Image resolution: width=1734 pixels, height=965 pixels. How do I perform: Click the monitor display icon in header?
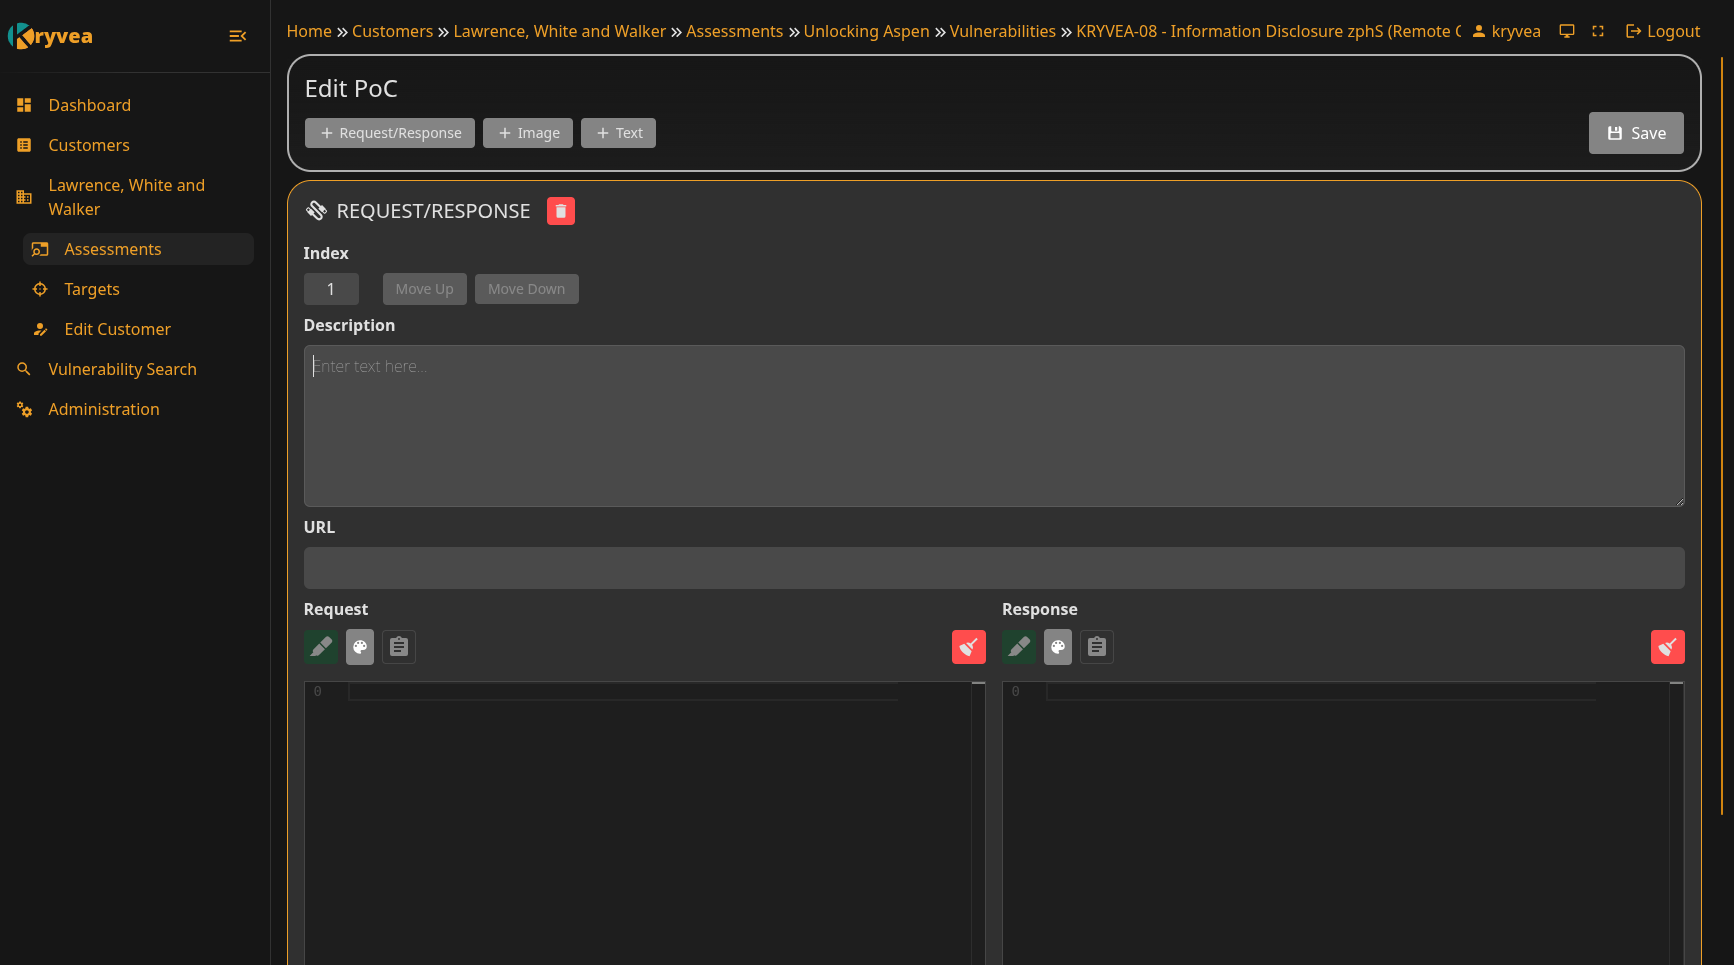coord(1567,31)
